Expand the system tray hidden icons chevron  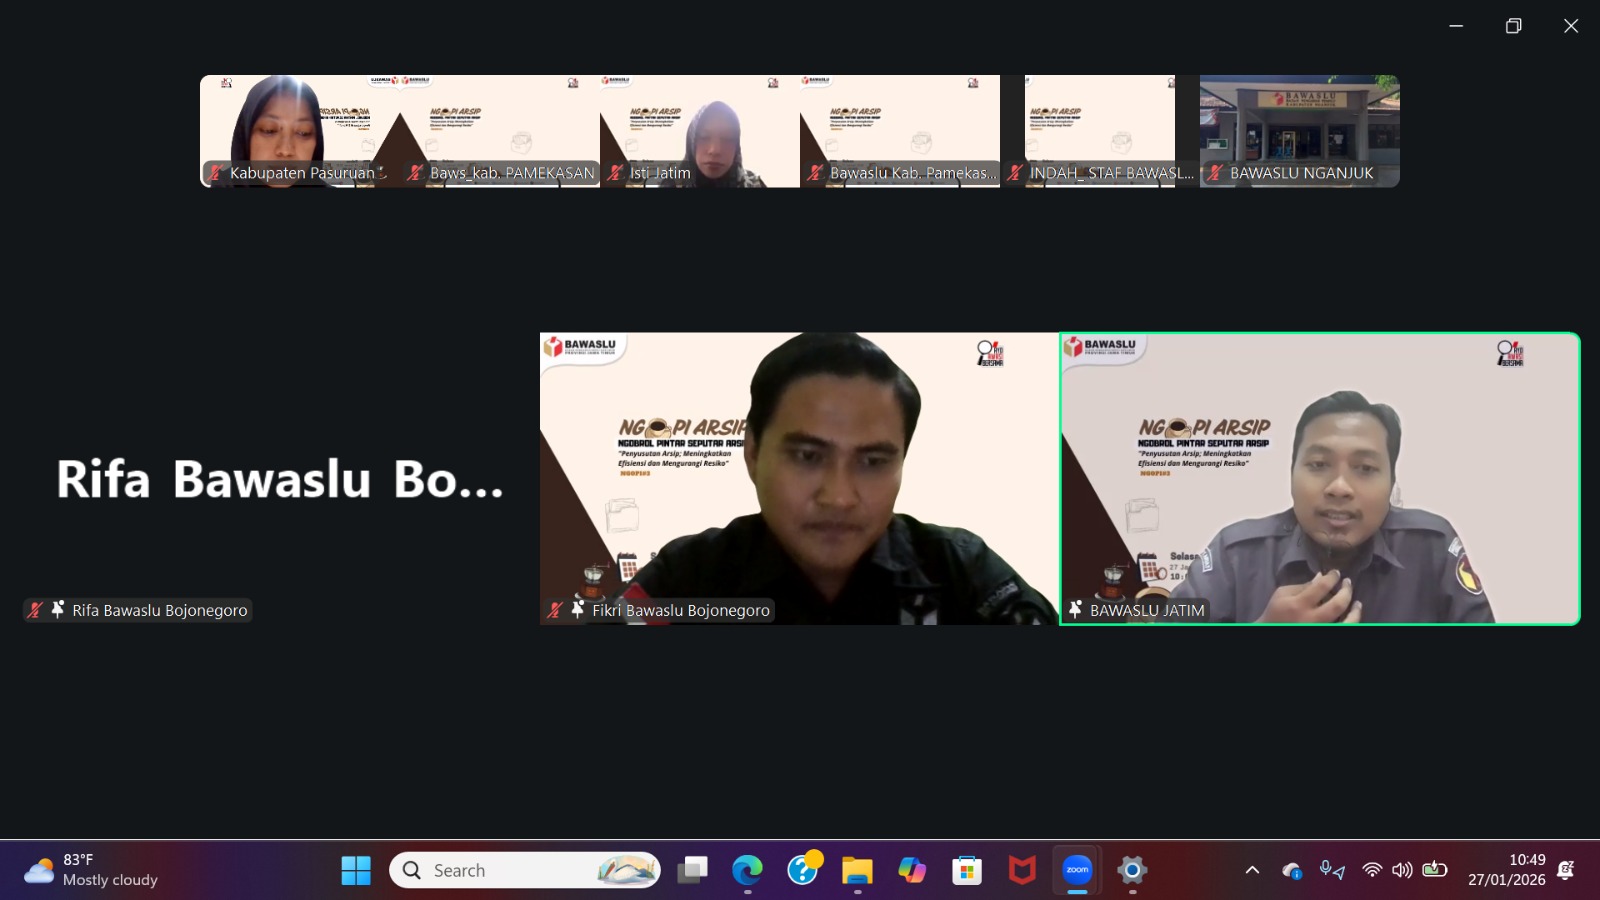pyautogui.click(x=1252, y=870)
